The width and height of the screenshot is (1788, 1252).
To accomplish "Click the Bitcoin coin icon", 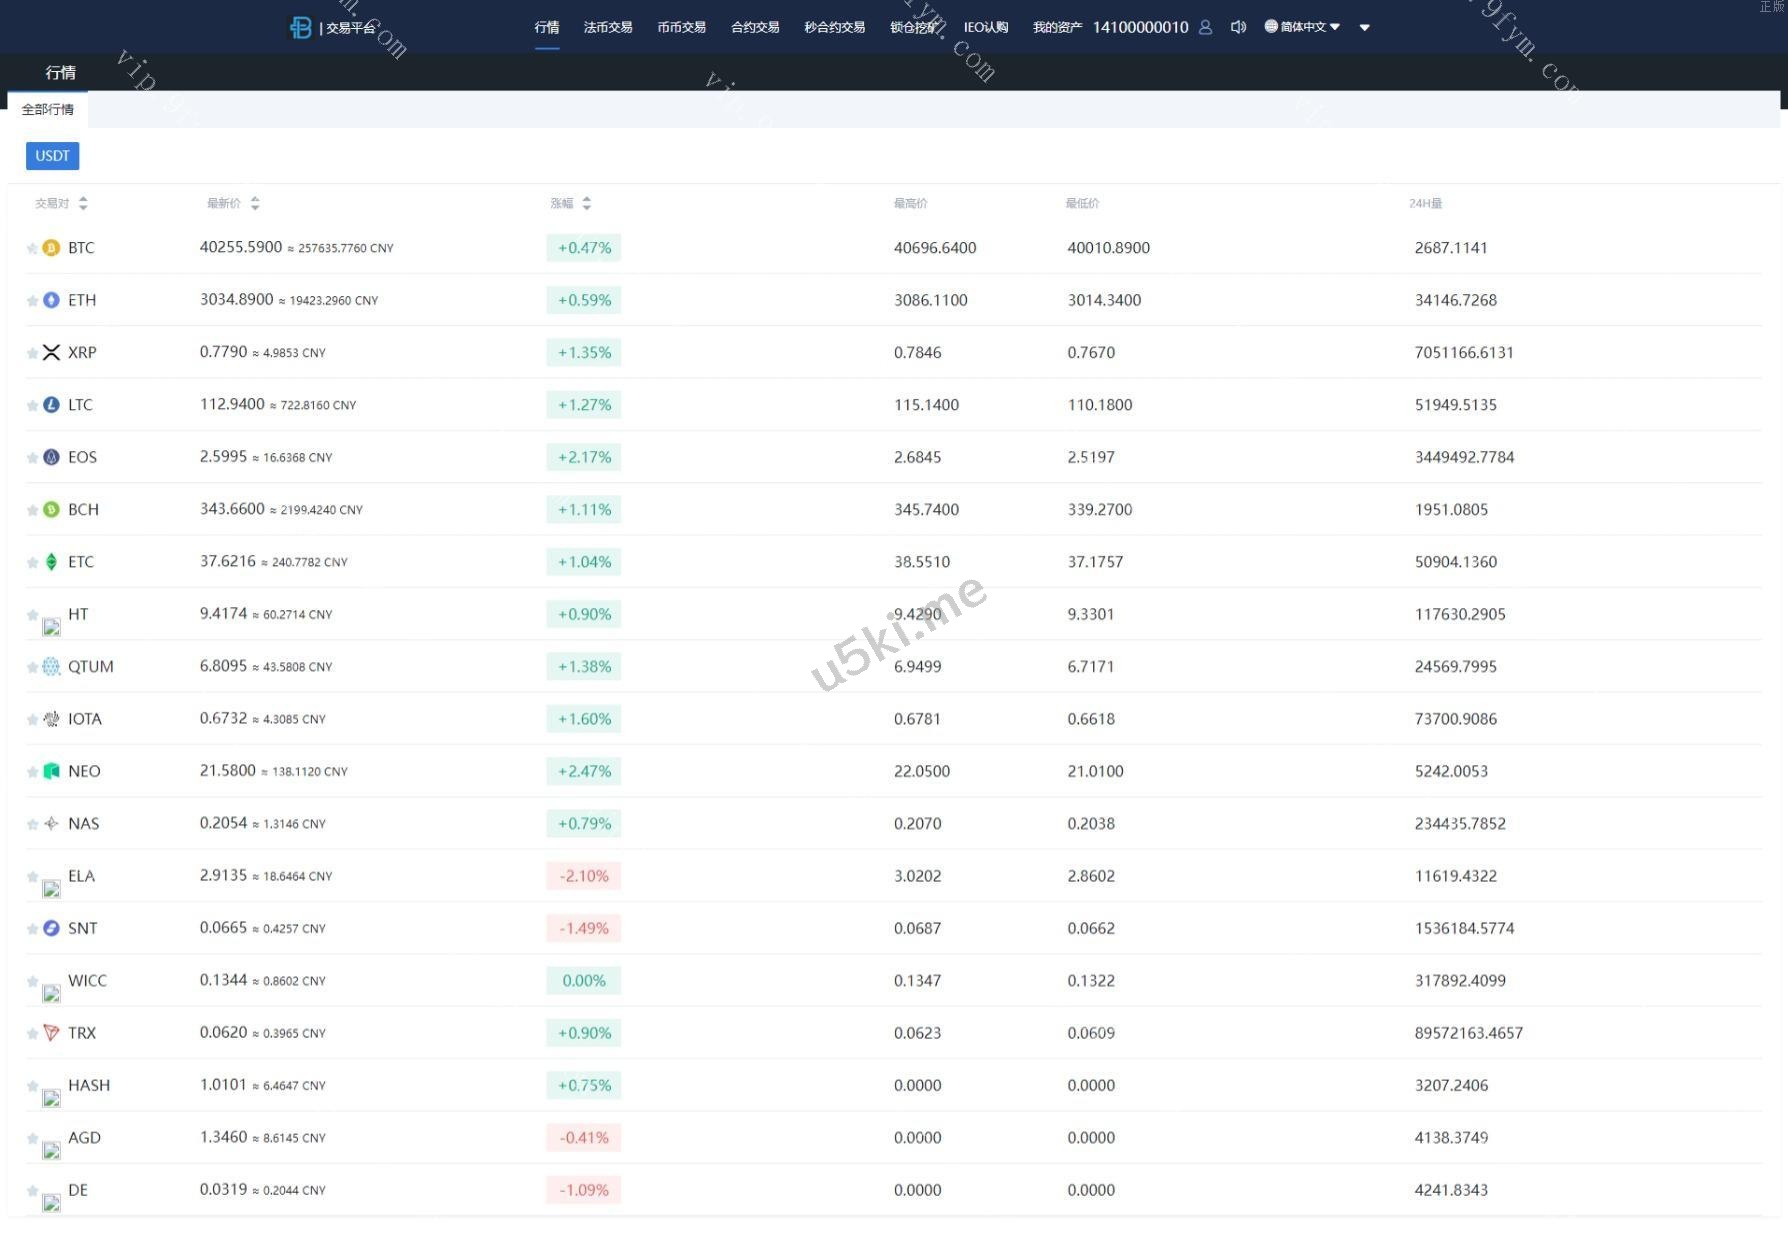I will (51, 248).
